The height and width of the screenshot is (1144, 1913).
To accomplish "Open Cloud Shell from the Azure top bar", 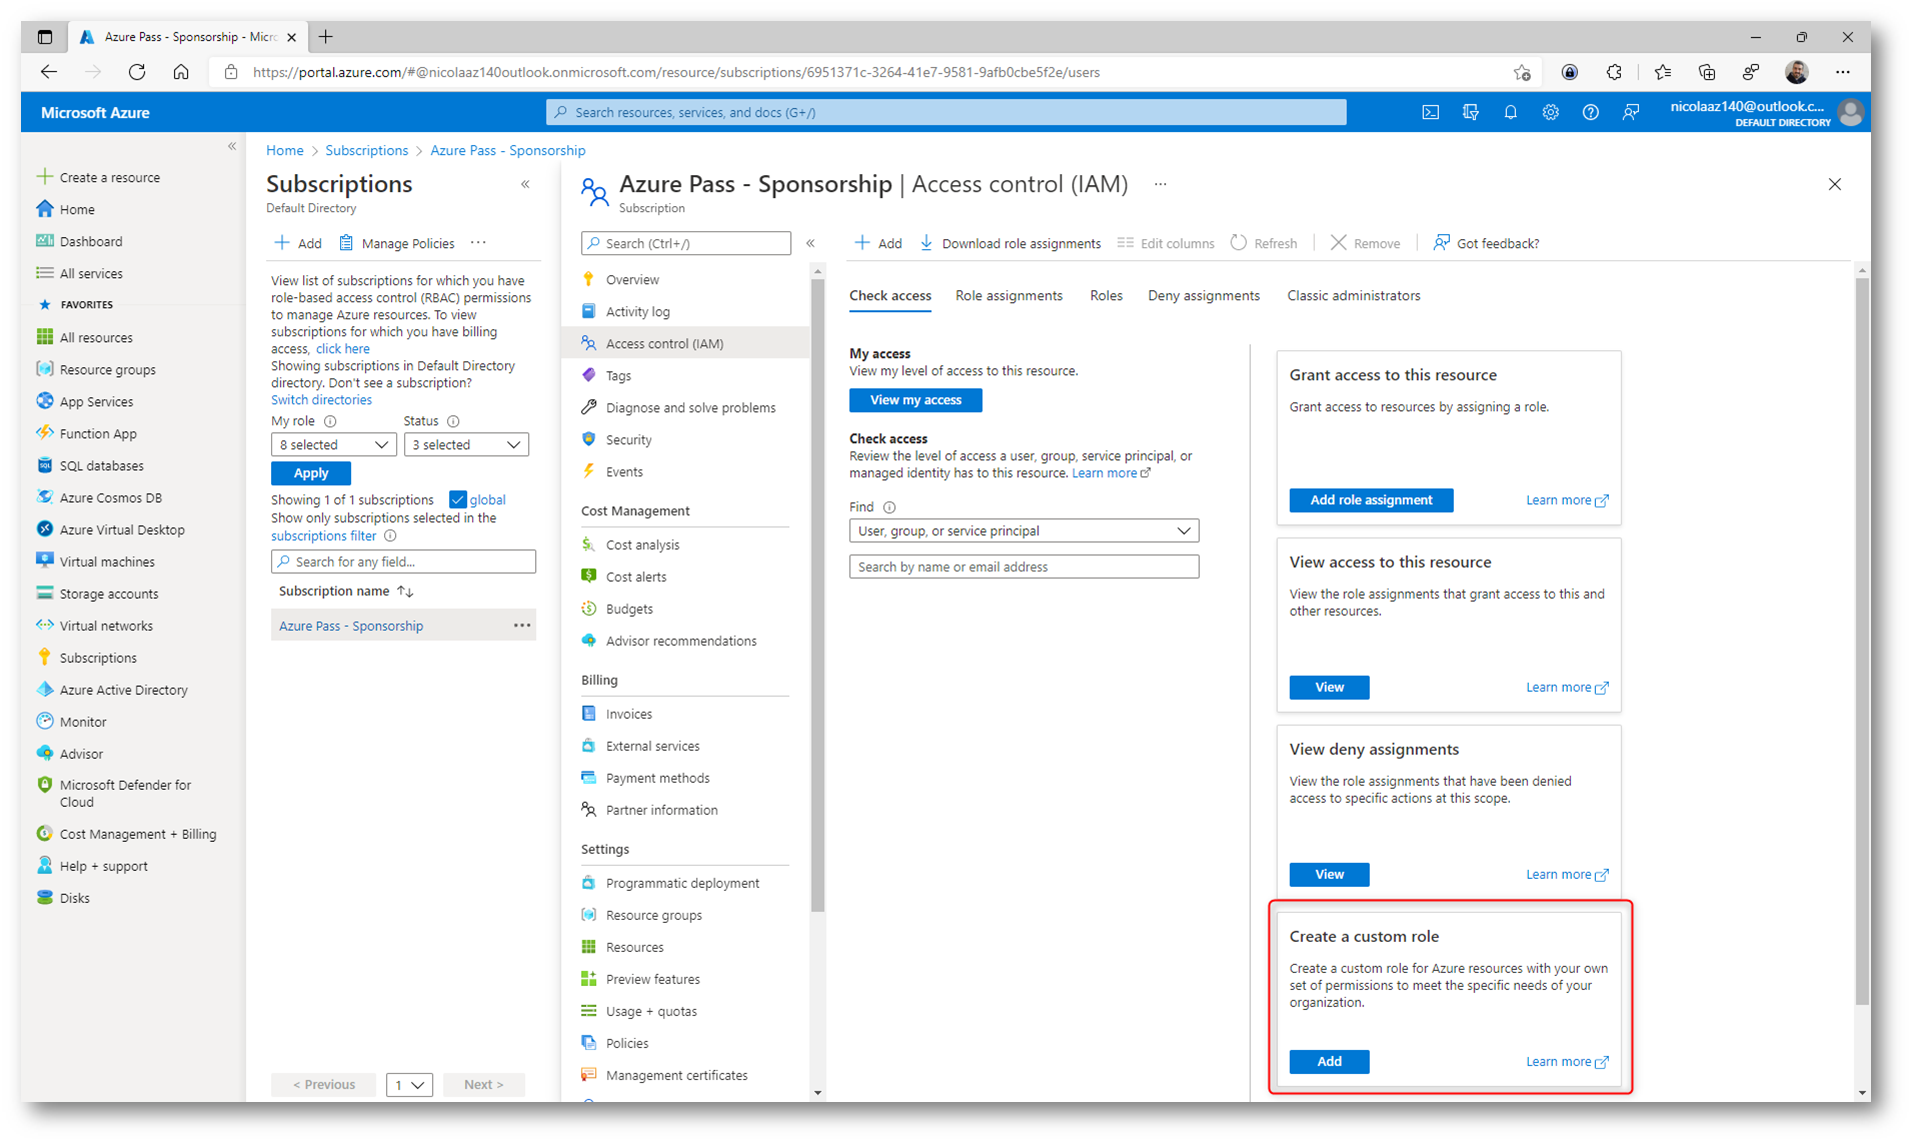I will [x=1430, y=112].
